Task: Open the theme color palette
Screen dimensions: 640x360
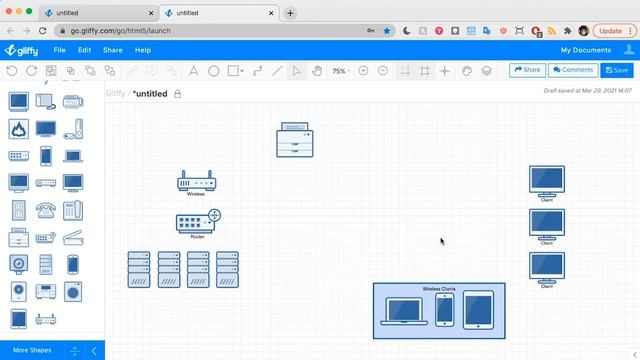Action: click(467, 71)
